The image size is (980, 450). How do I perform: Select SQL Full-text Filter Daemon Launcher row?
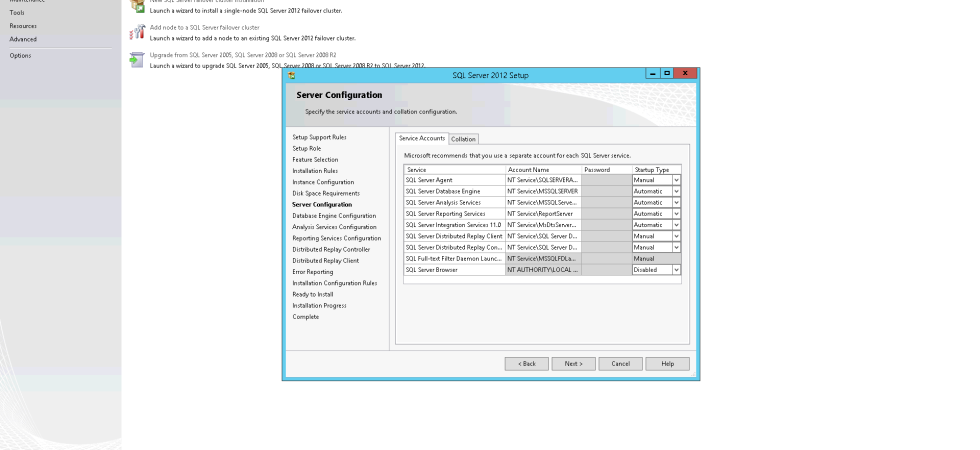click(x=454, y=259)
